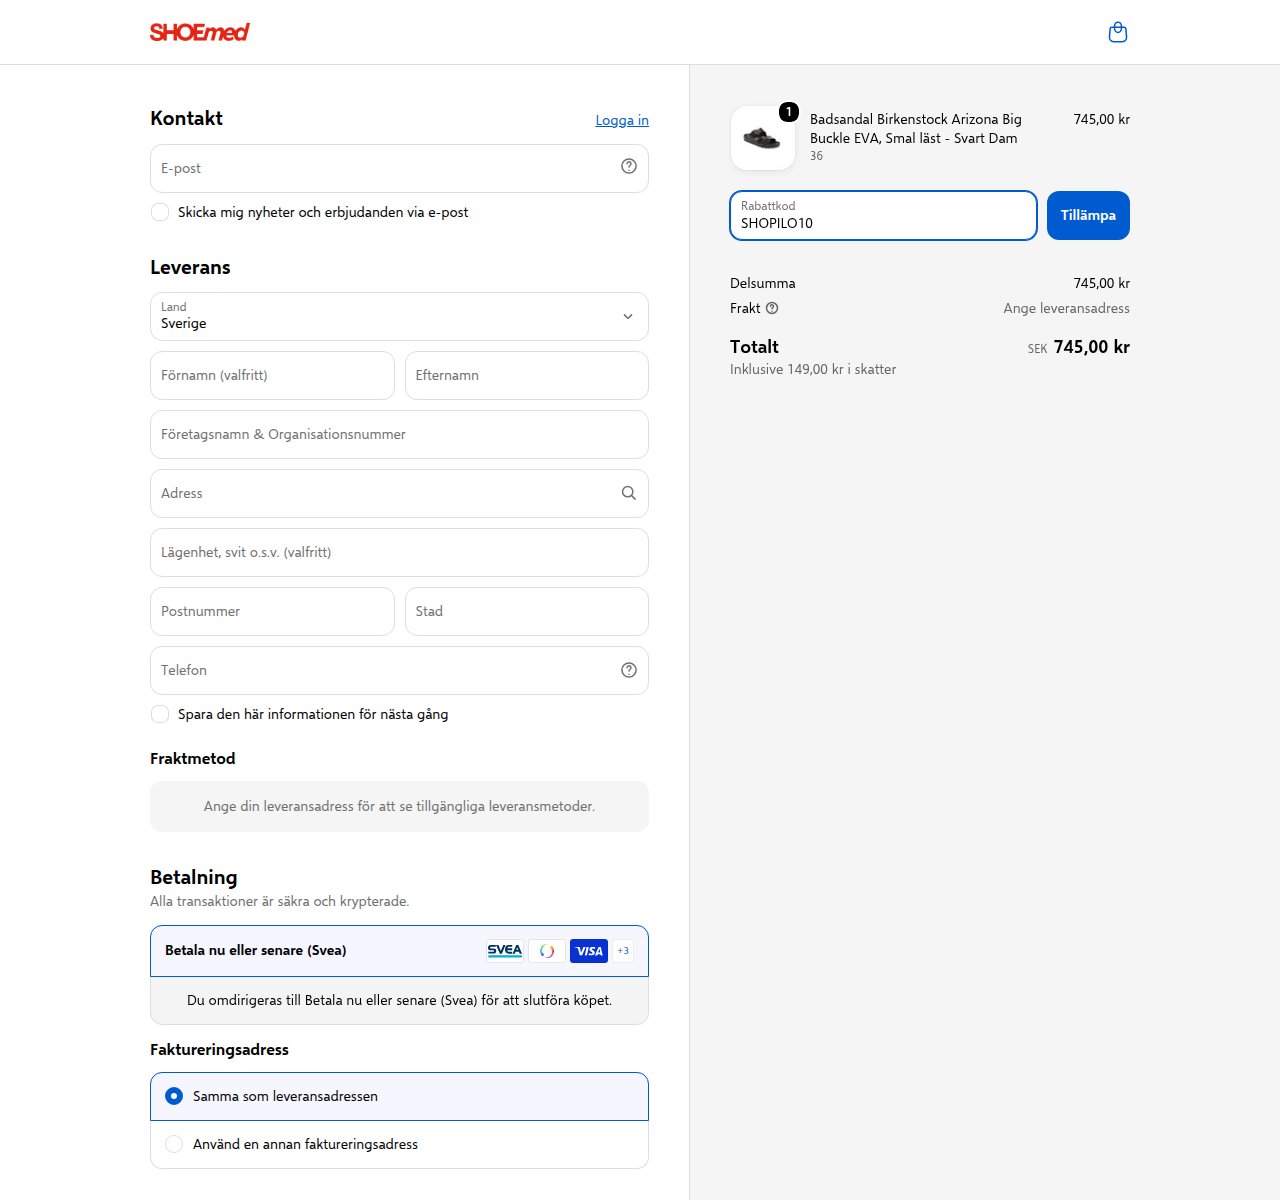Click the Birkenstock sandal product thumbnail
The image size is (1280, 1200).
pyautogui.click(x=763, y=138)
